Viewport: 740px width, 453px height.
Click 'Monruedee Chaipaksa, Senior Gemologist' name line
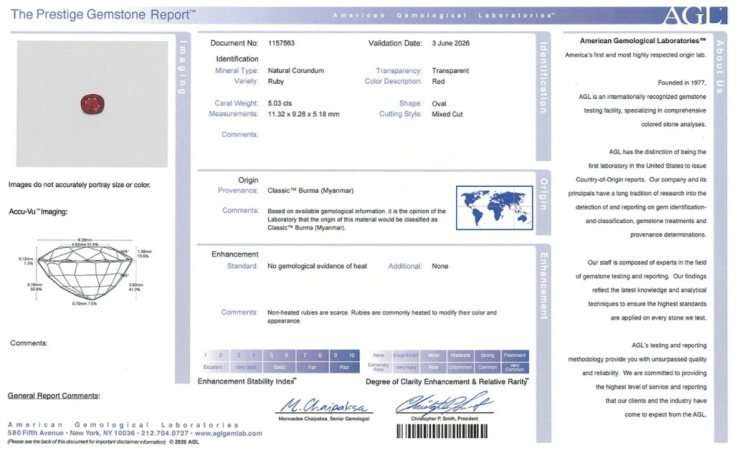(x=324, y=419)
